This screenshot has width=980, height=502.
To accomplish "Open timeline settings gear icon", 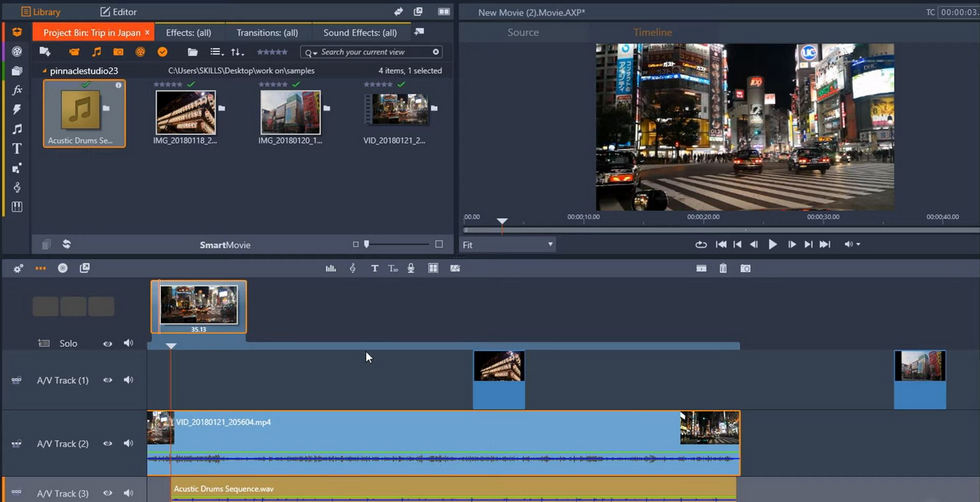I will pos(19,268).
